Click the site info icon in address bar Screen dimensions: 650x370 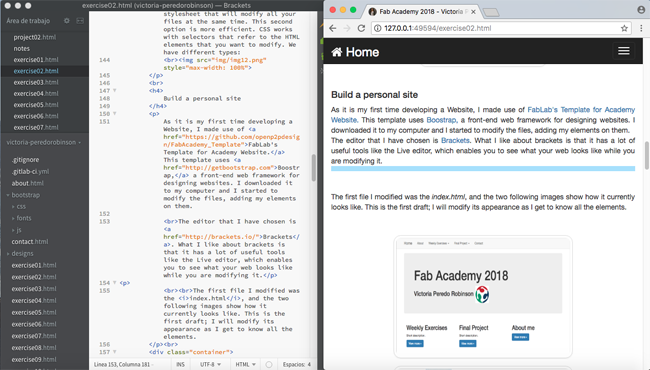click(377, 28)
